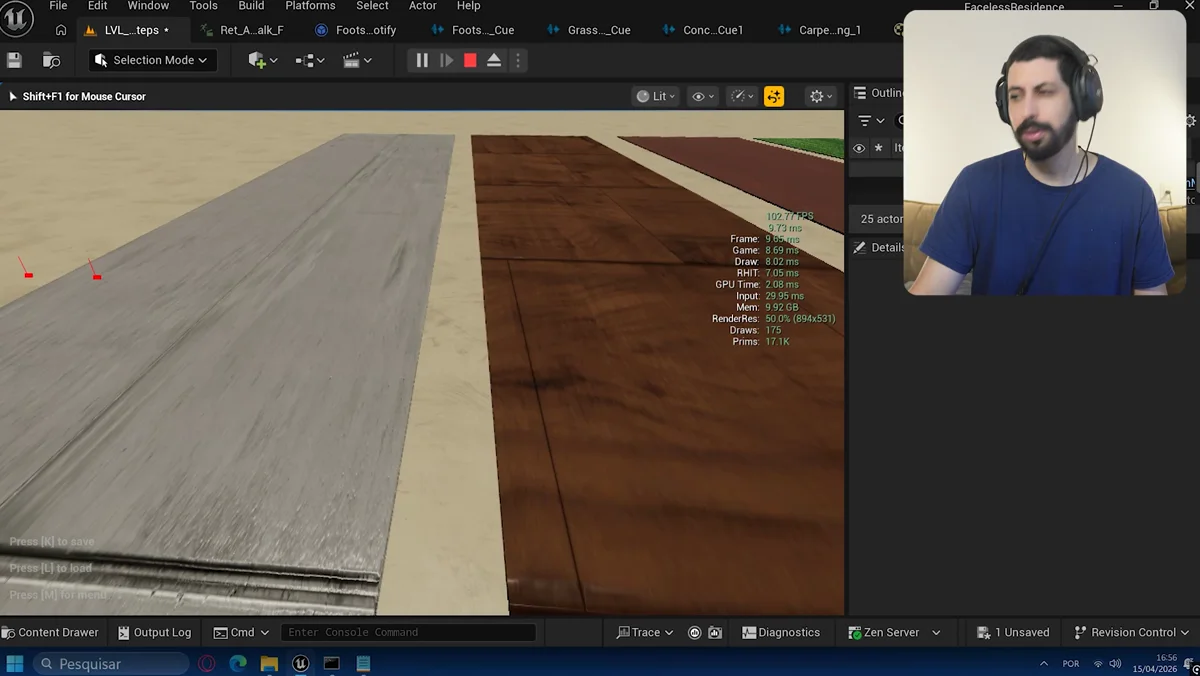The image size is (1200, 676).
Task: Click the Save current level icon
Action: coord(14,61)
